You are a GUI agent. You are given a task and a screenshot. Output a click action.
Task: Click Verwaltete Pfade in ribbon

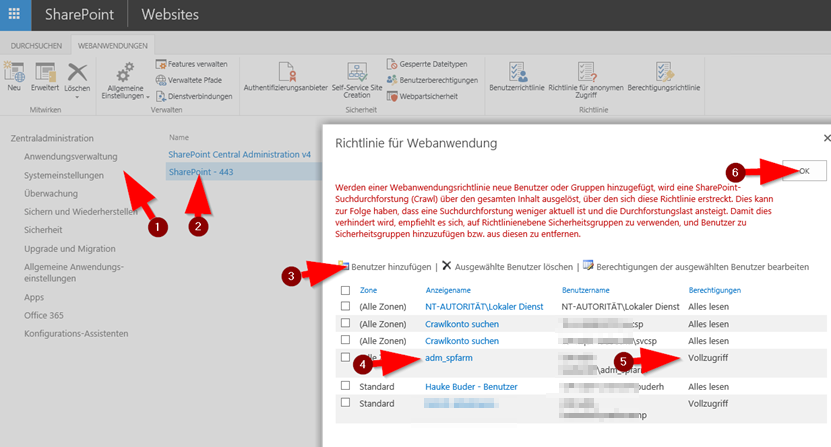(x=189, y=80)
